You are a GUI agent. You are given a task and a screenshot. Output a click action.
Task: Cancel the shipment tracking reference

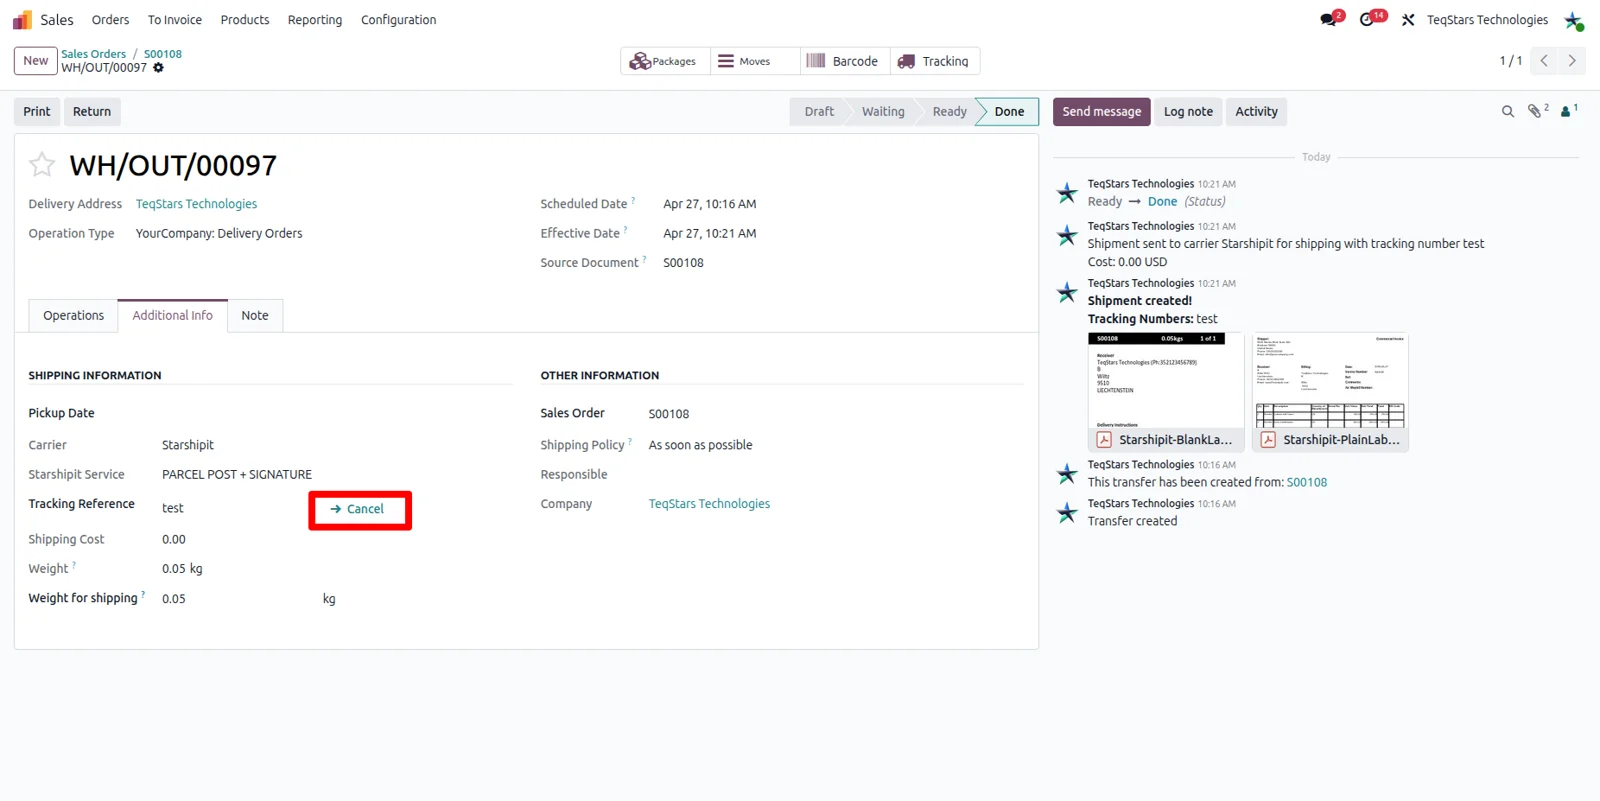click(x=357, y=509)
